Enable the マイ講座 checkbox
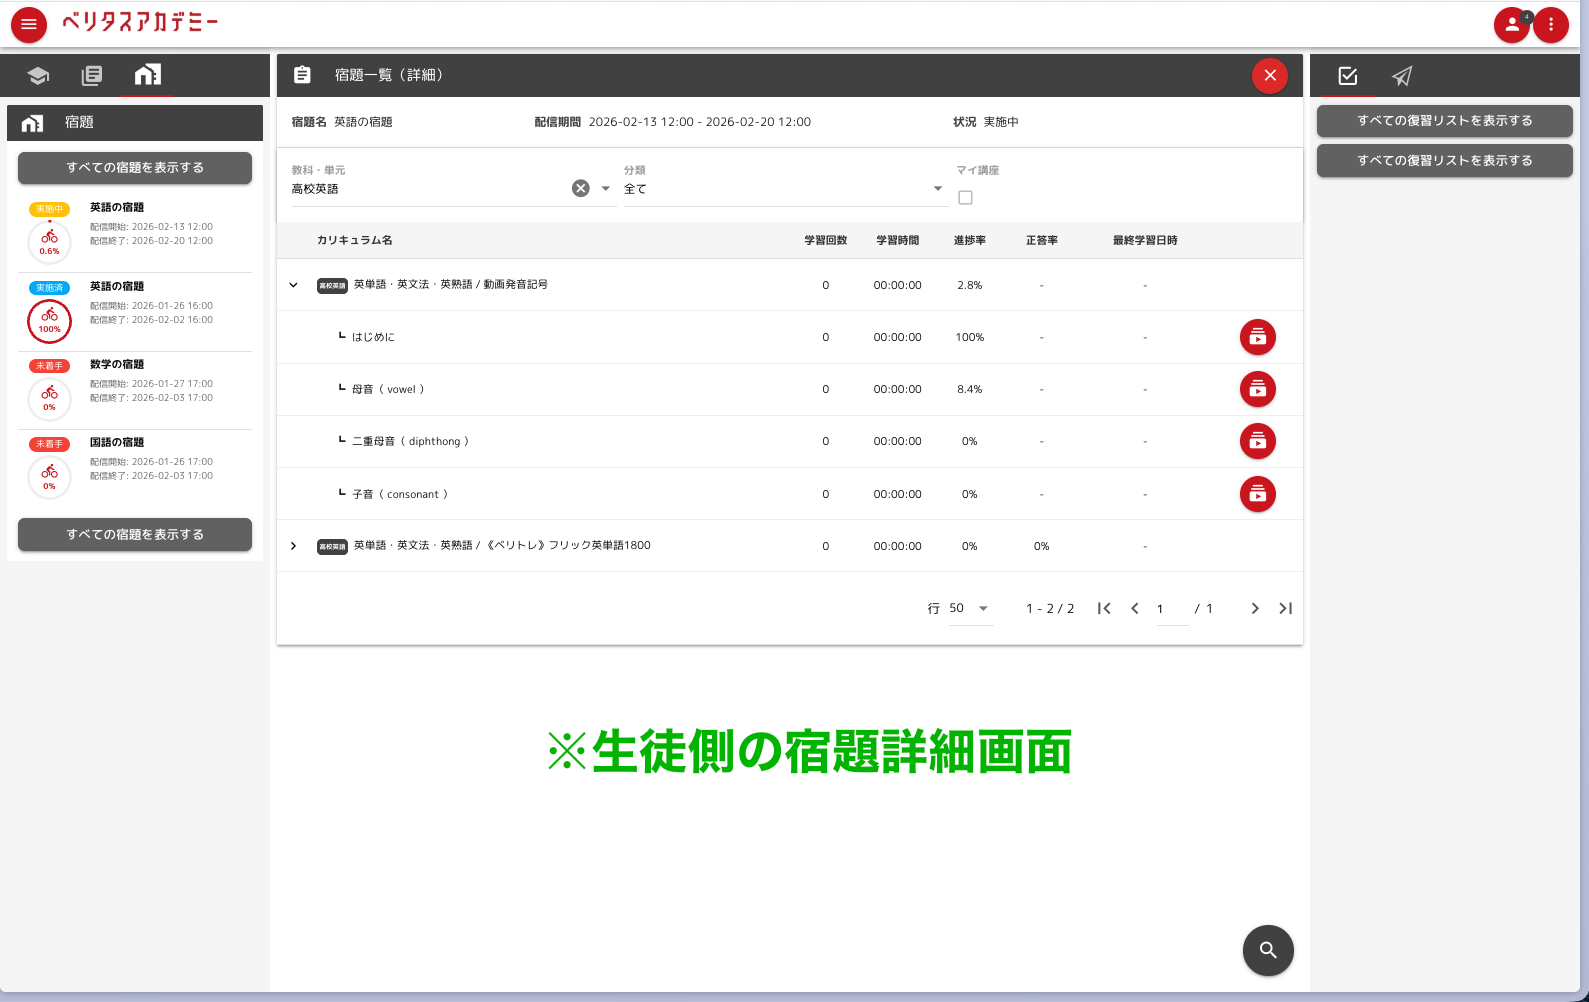Image resolution: width=1589 pixels, height=1002 pixels. tap(965, 198)
